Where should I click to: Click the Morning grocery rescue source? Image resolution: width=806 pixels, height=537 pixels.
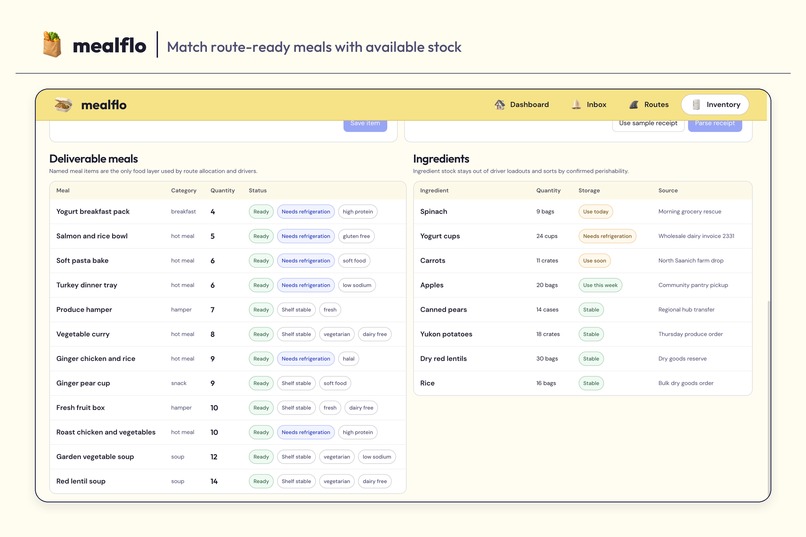[x=689, y=212]
